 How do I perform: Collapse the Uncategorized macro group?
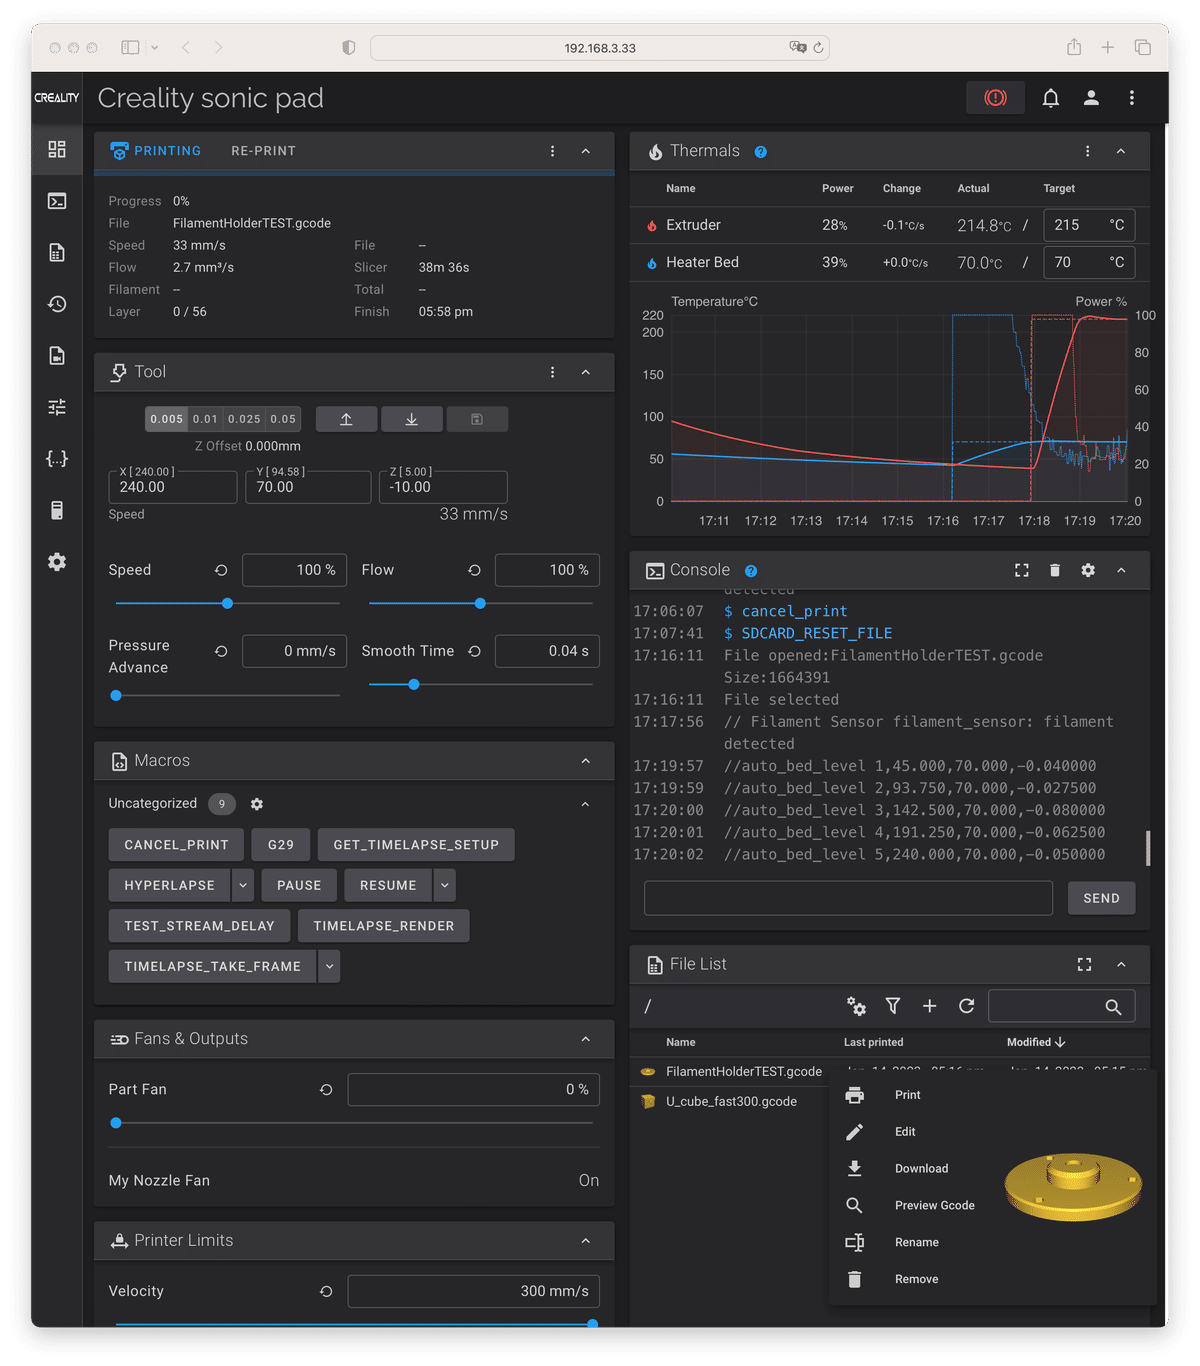click(x=585, y=804)
